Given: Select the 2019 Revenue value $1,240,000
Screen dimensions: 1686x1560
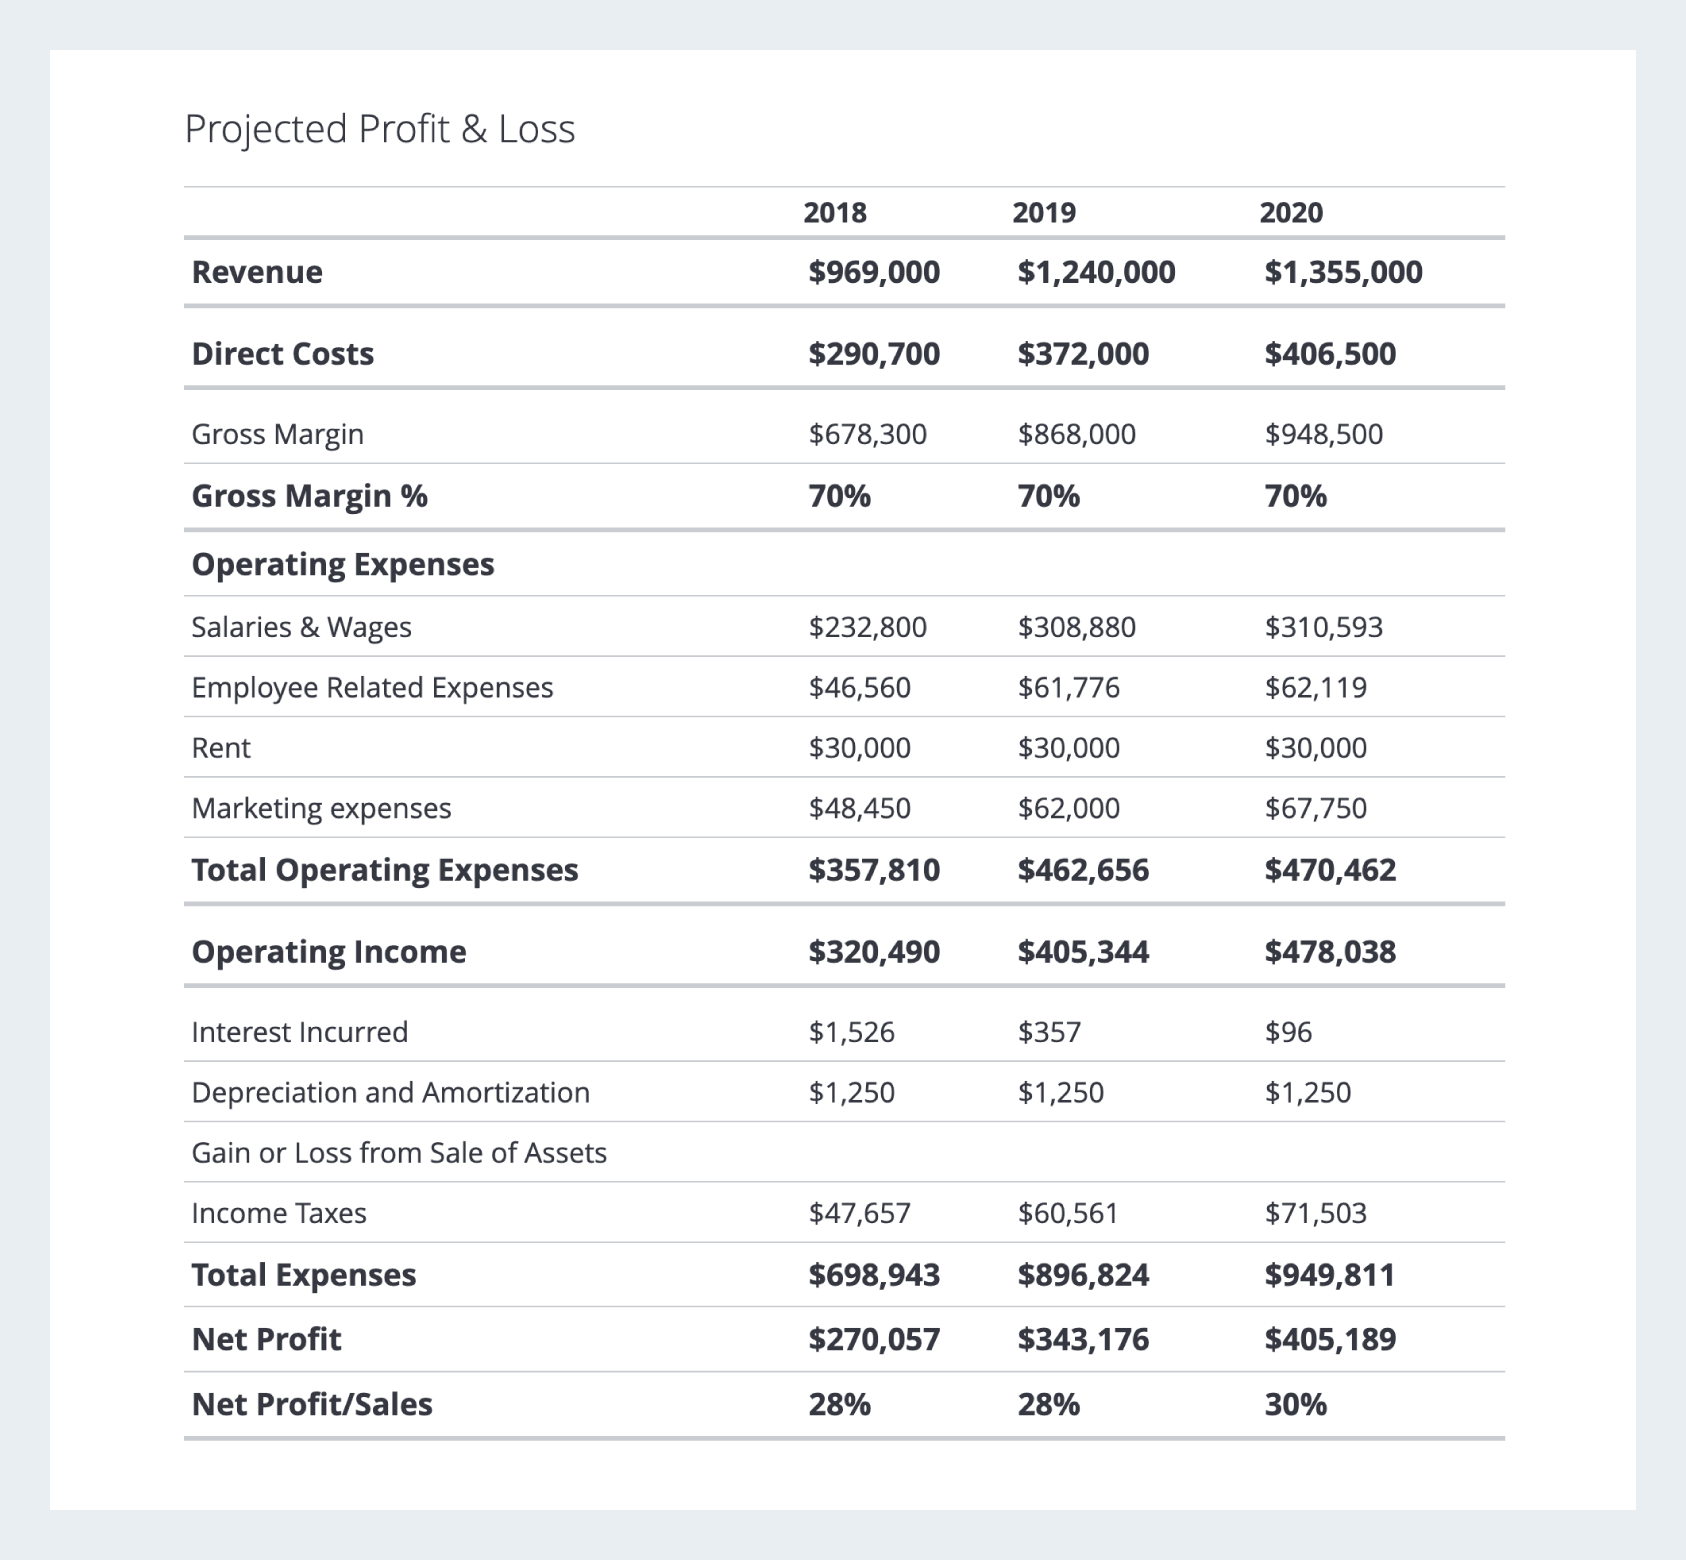Looking at the screenshot, I should pyautogui.click(x=1096, y=272).
